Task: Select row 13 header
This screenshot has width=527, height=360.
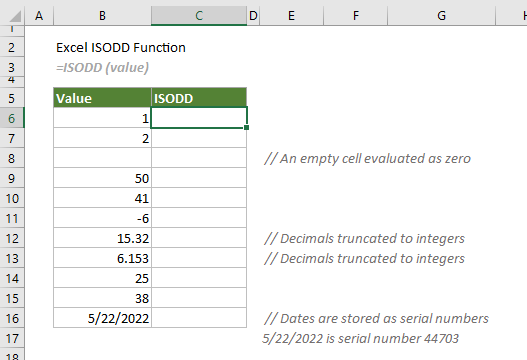Action: [x=12, y=258]
